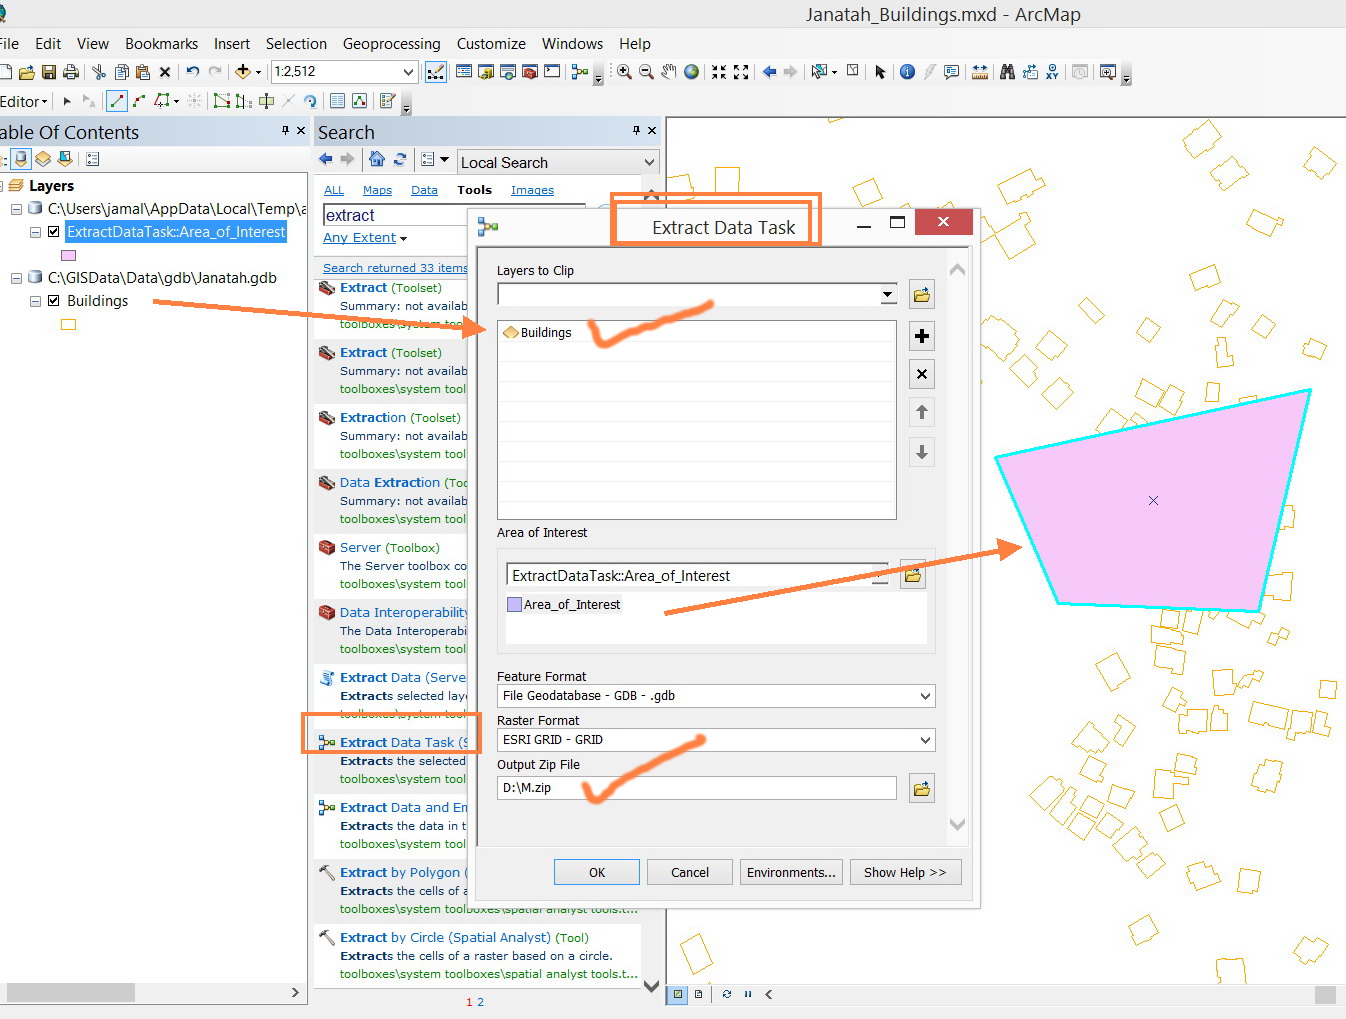
Task: Go back to previous extent
Action: [769, 72]
